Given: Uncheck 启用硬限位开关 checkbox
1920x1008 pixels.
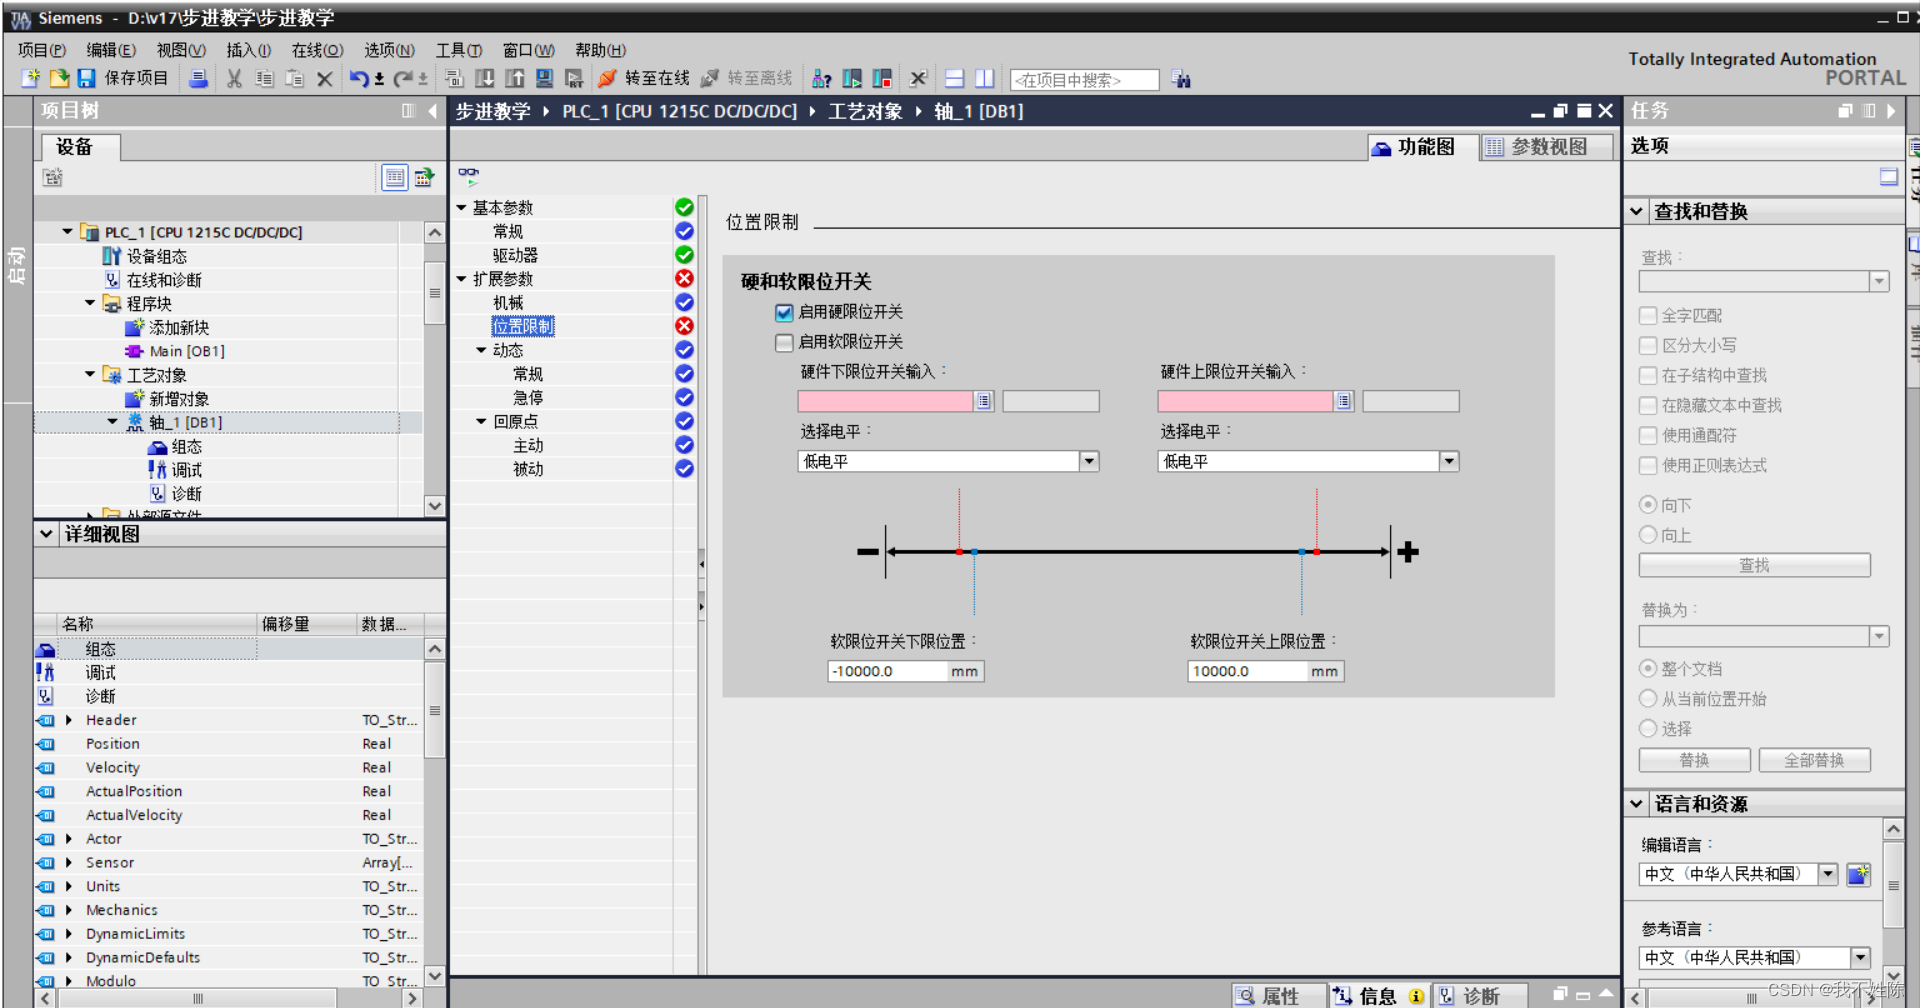Looking at the screenshot, I should [784, 312].
